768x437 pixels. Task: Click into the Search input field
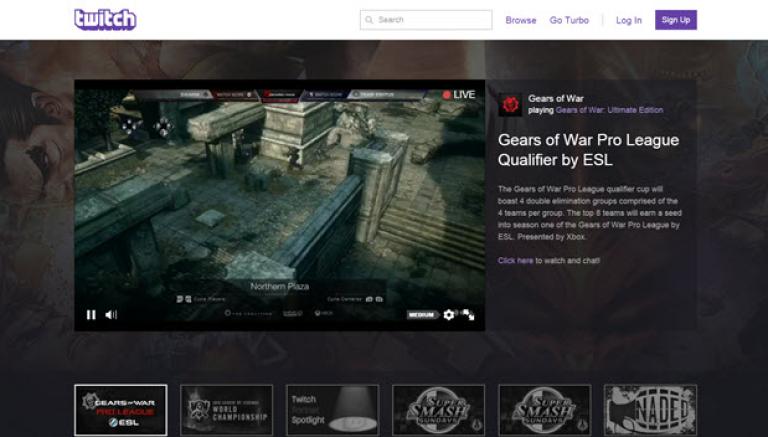(x=432, y=20)
